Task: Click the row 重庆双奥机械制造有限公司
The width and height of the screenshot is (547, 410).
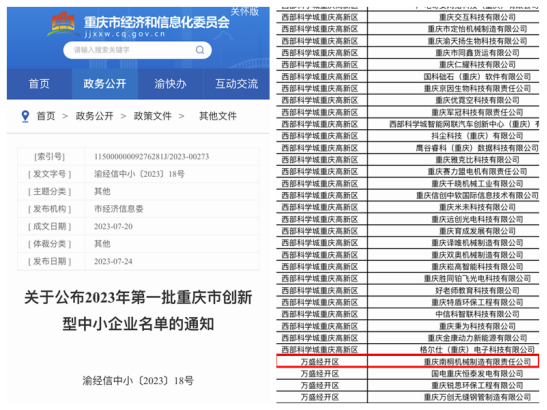Action: (407, 255)
